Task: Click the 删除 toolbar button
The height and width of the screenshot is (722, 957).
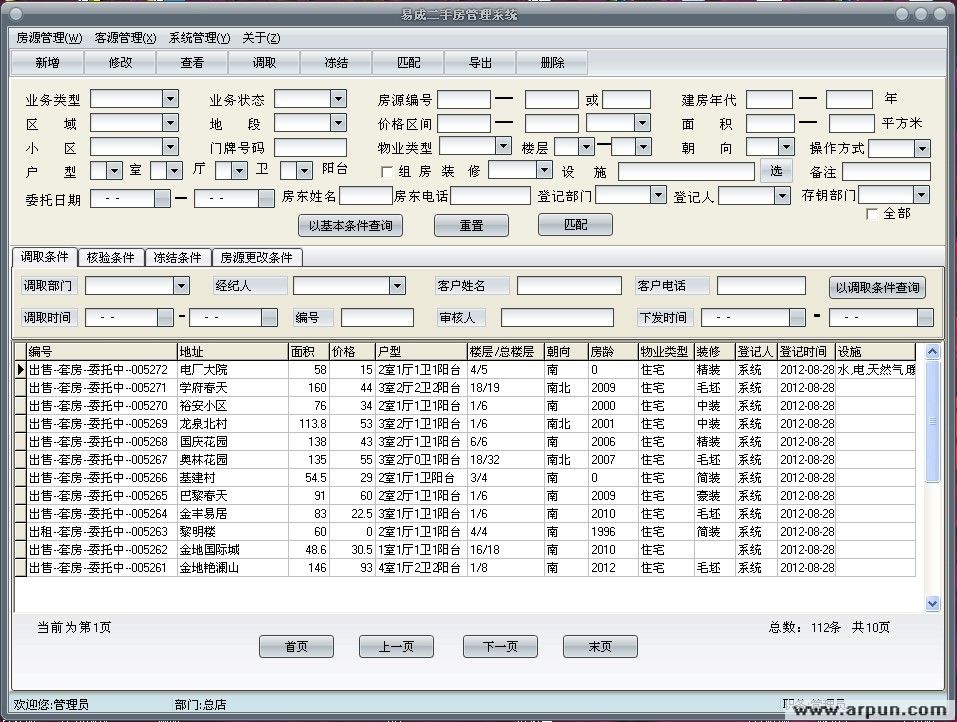Action: click(x=552, y=63)
